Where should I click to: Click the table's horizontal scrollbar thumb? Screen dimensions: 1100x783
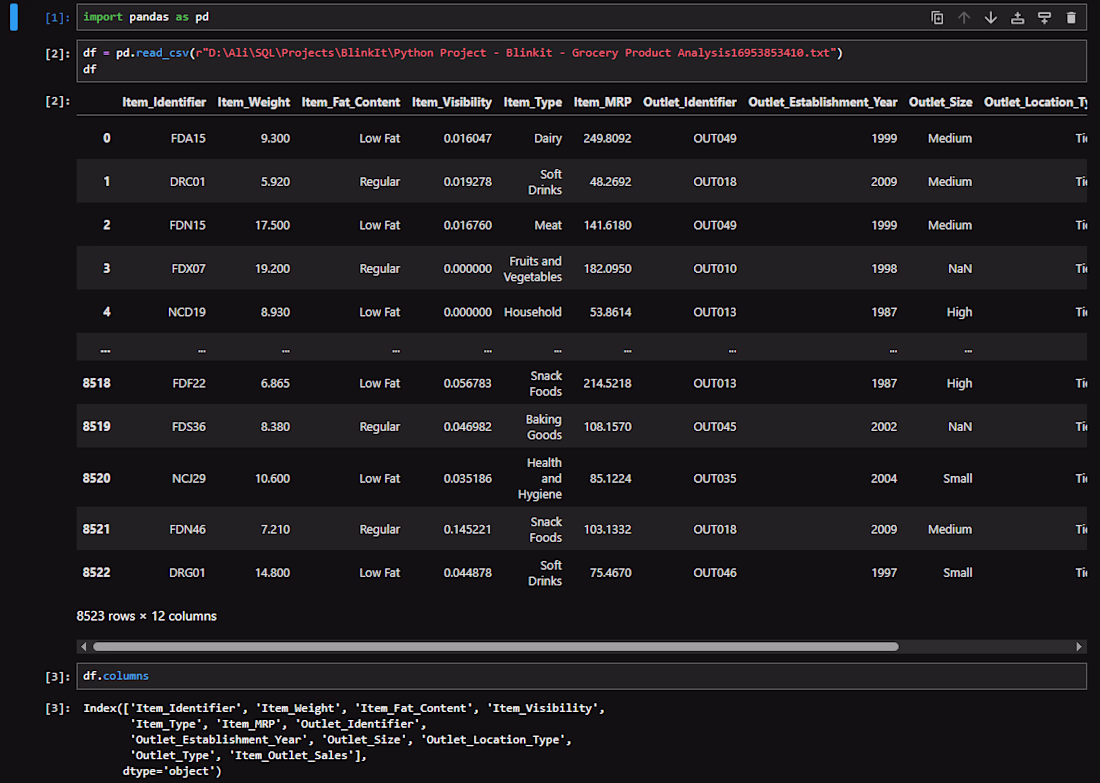pyautogui.click(x=495, y=646)
